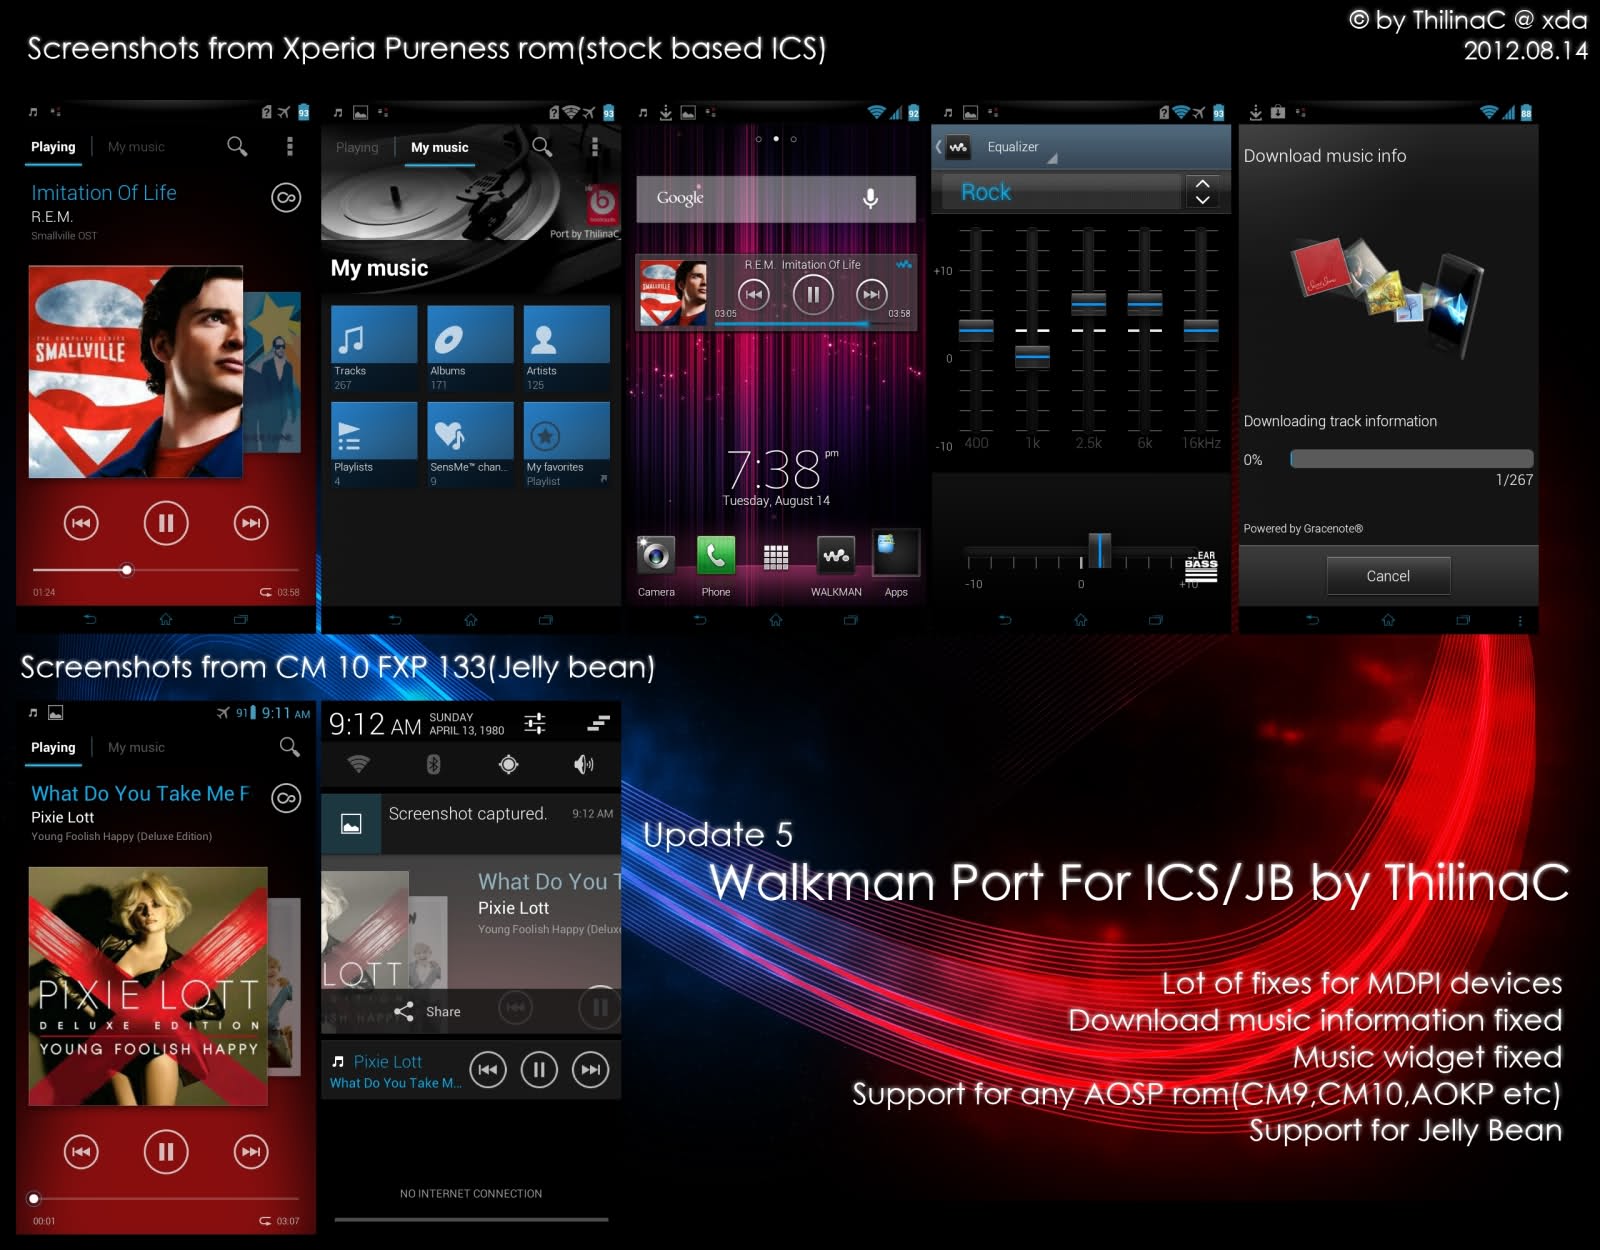Pause from the Pixie Lott notification
The height and width of the screenshot is (1250, 1600).
click(x=539, y=1070)
